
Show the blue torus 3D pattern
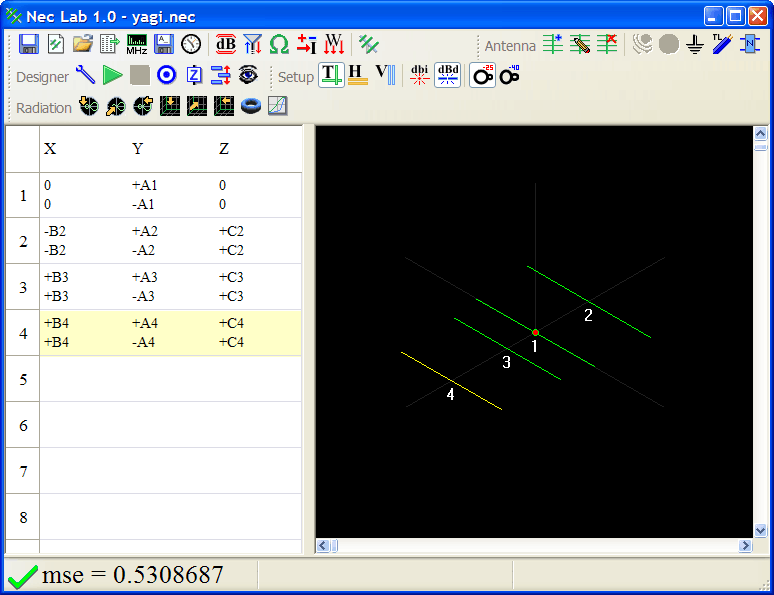[x=251, y=106]
